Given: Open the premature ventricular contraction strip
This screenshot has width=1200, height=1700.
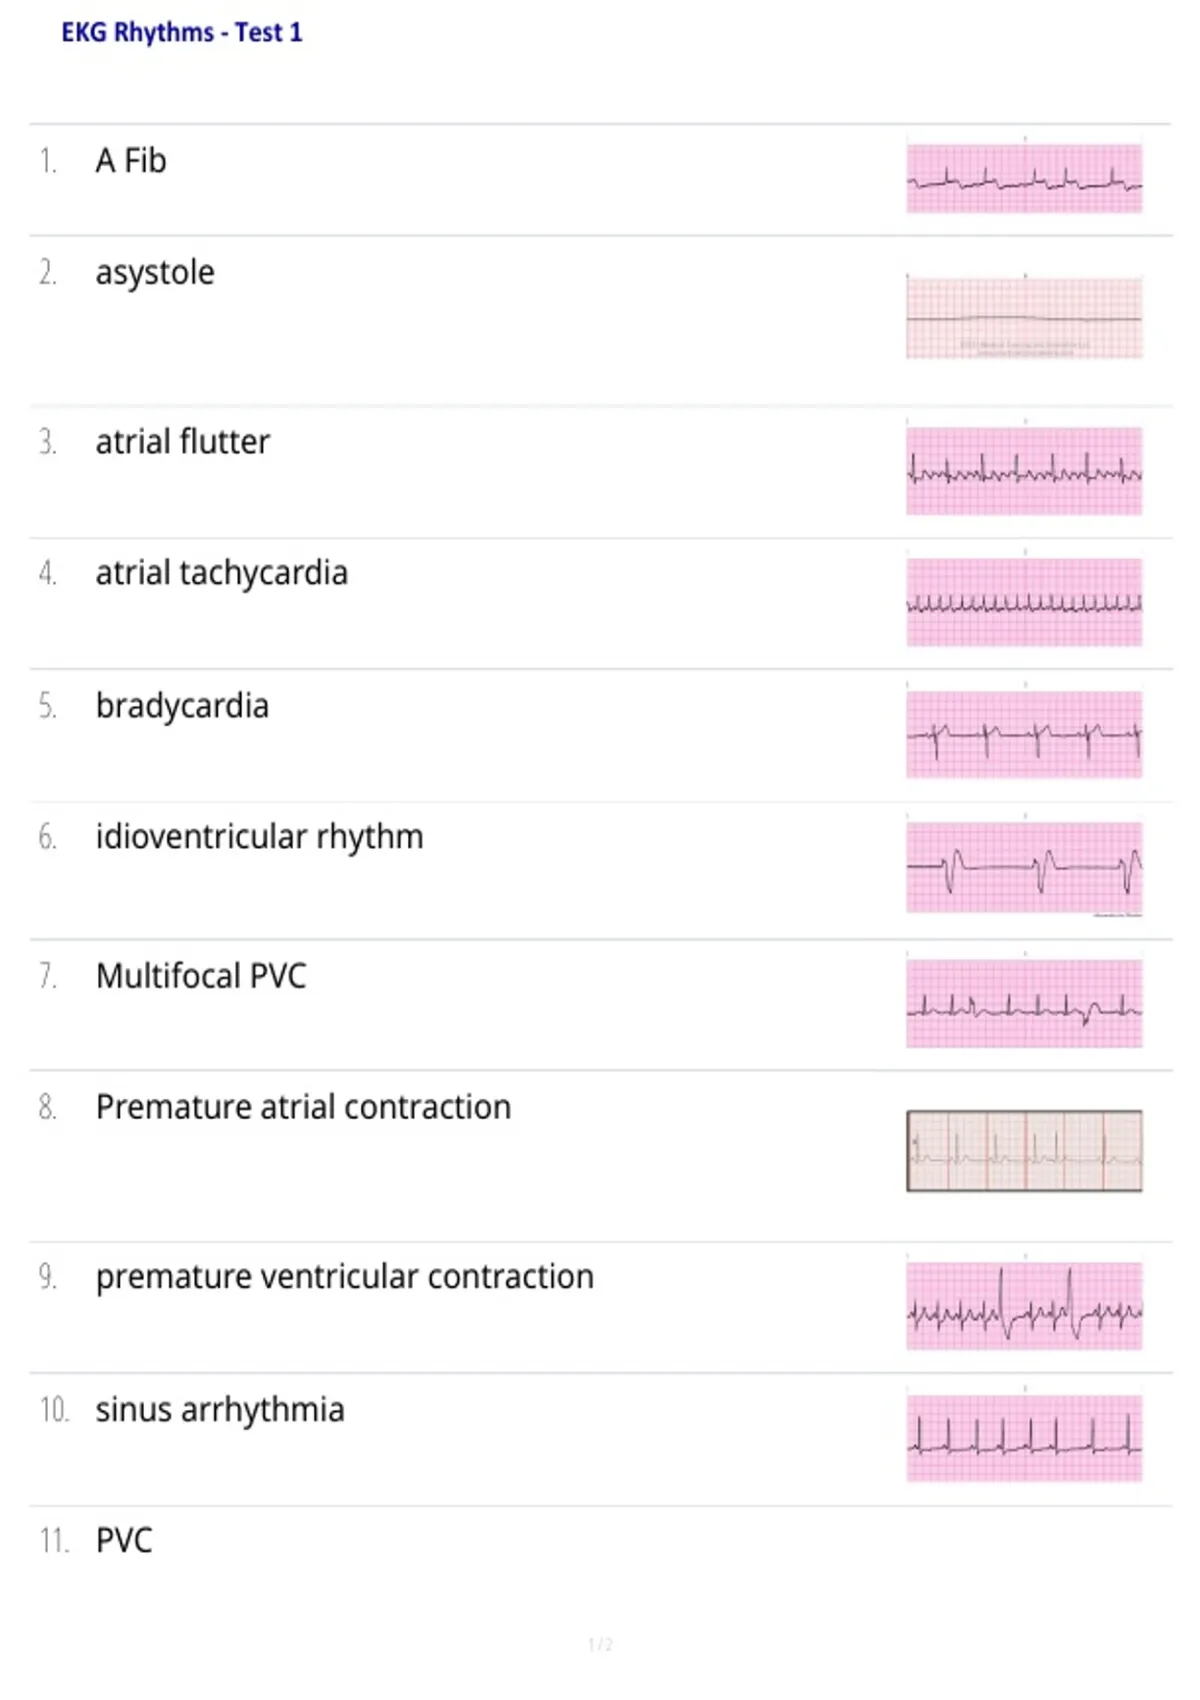Looking at the screenshot, I should [1024, 1306].
